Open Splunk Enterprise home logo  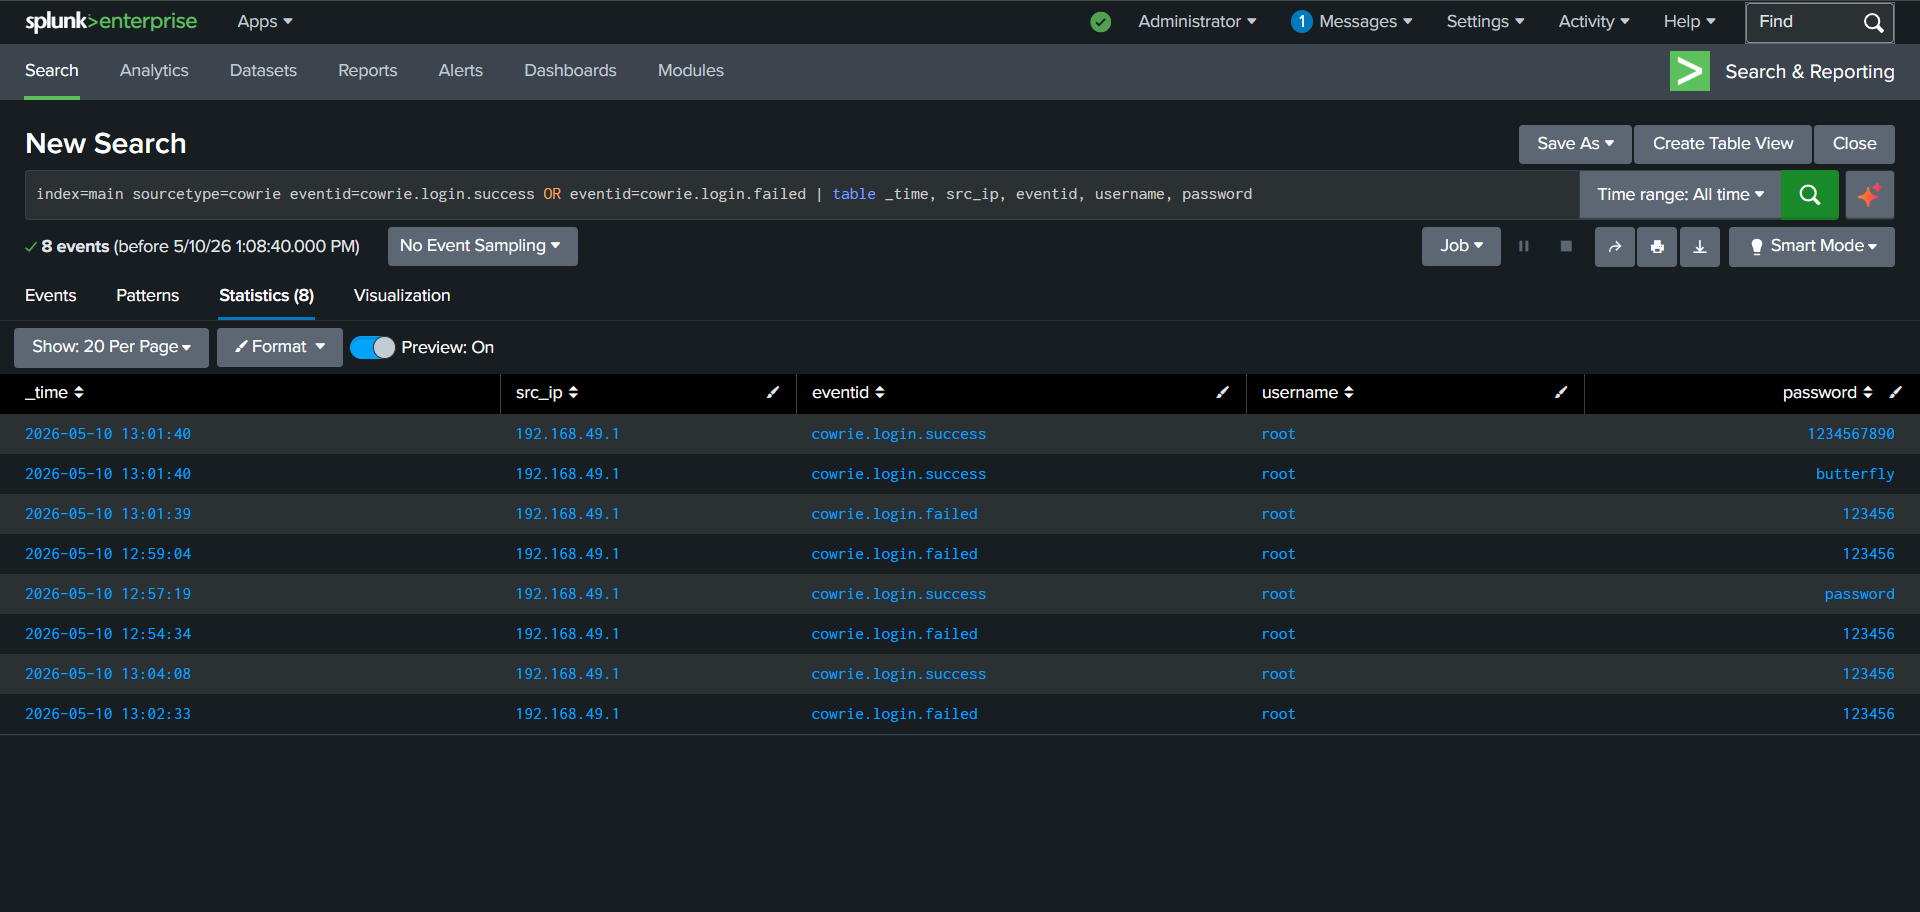click(x=111, y=21)
